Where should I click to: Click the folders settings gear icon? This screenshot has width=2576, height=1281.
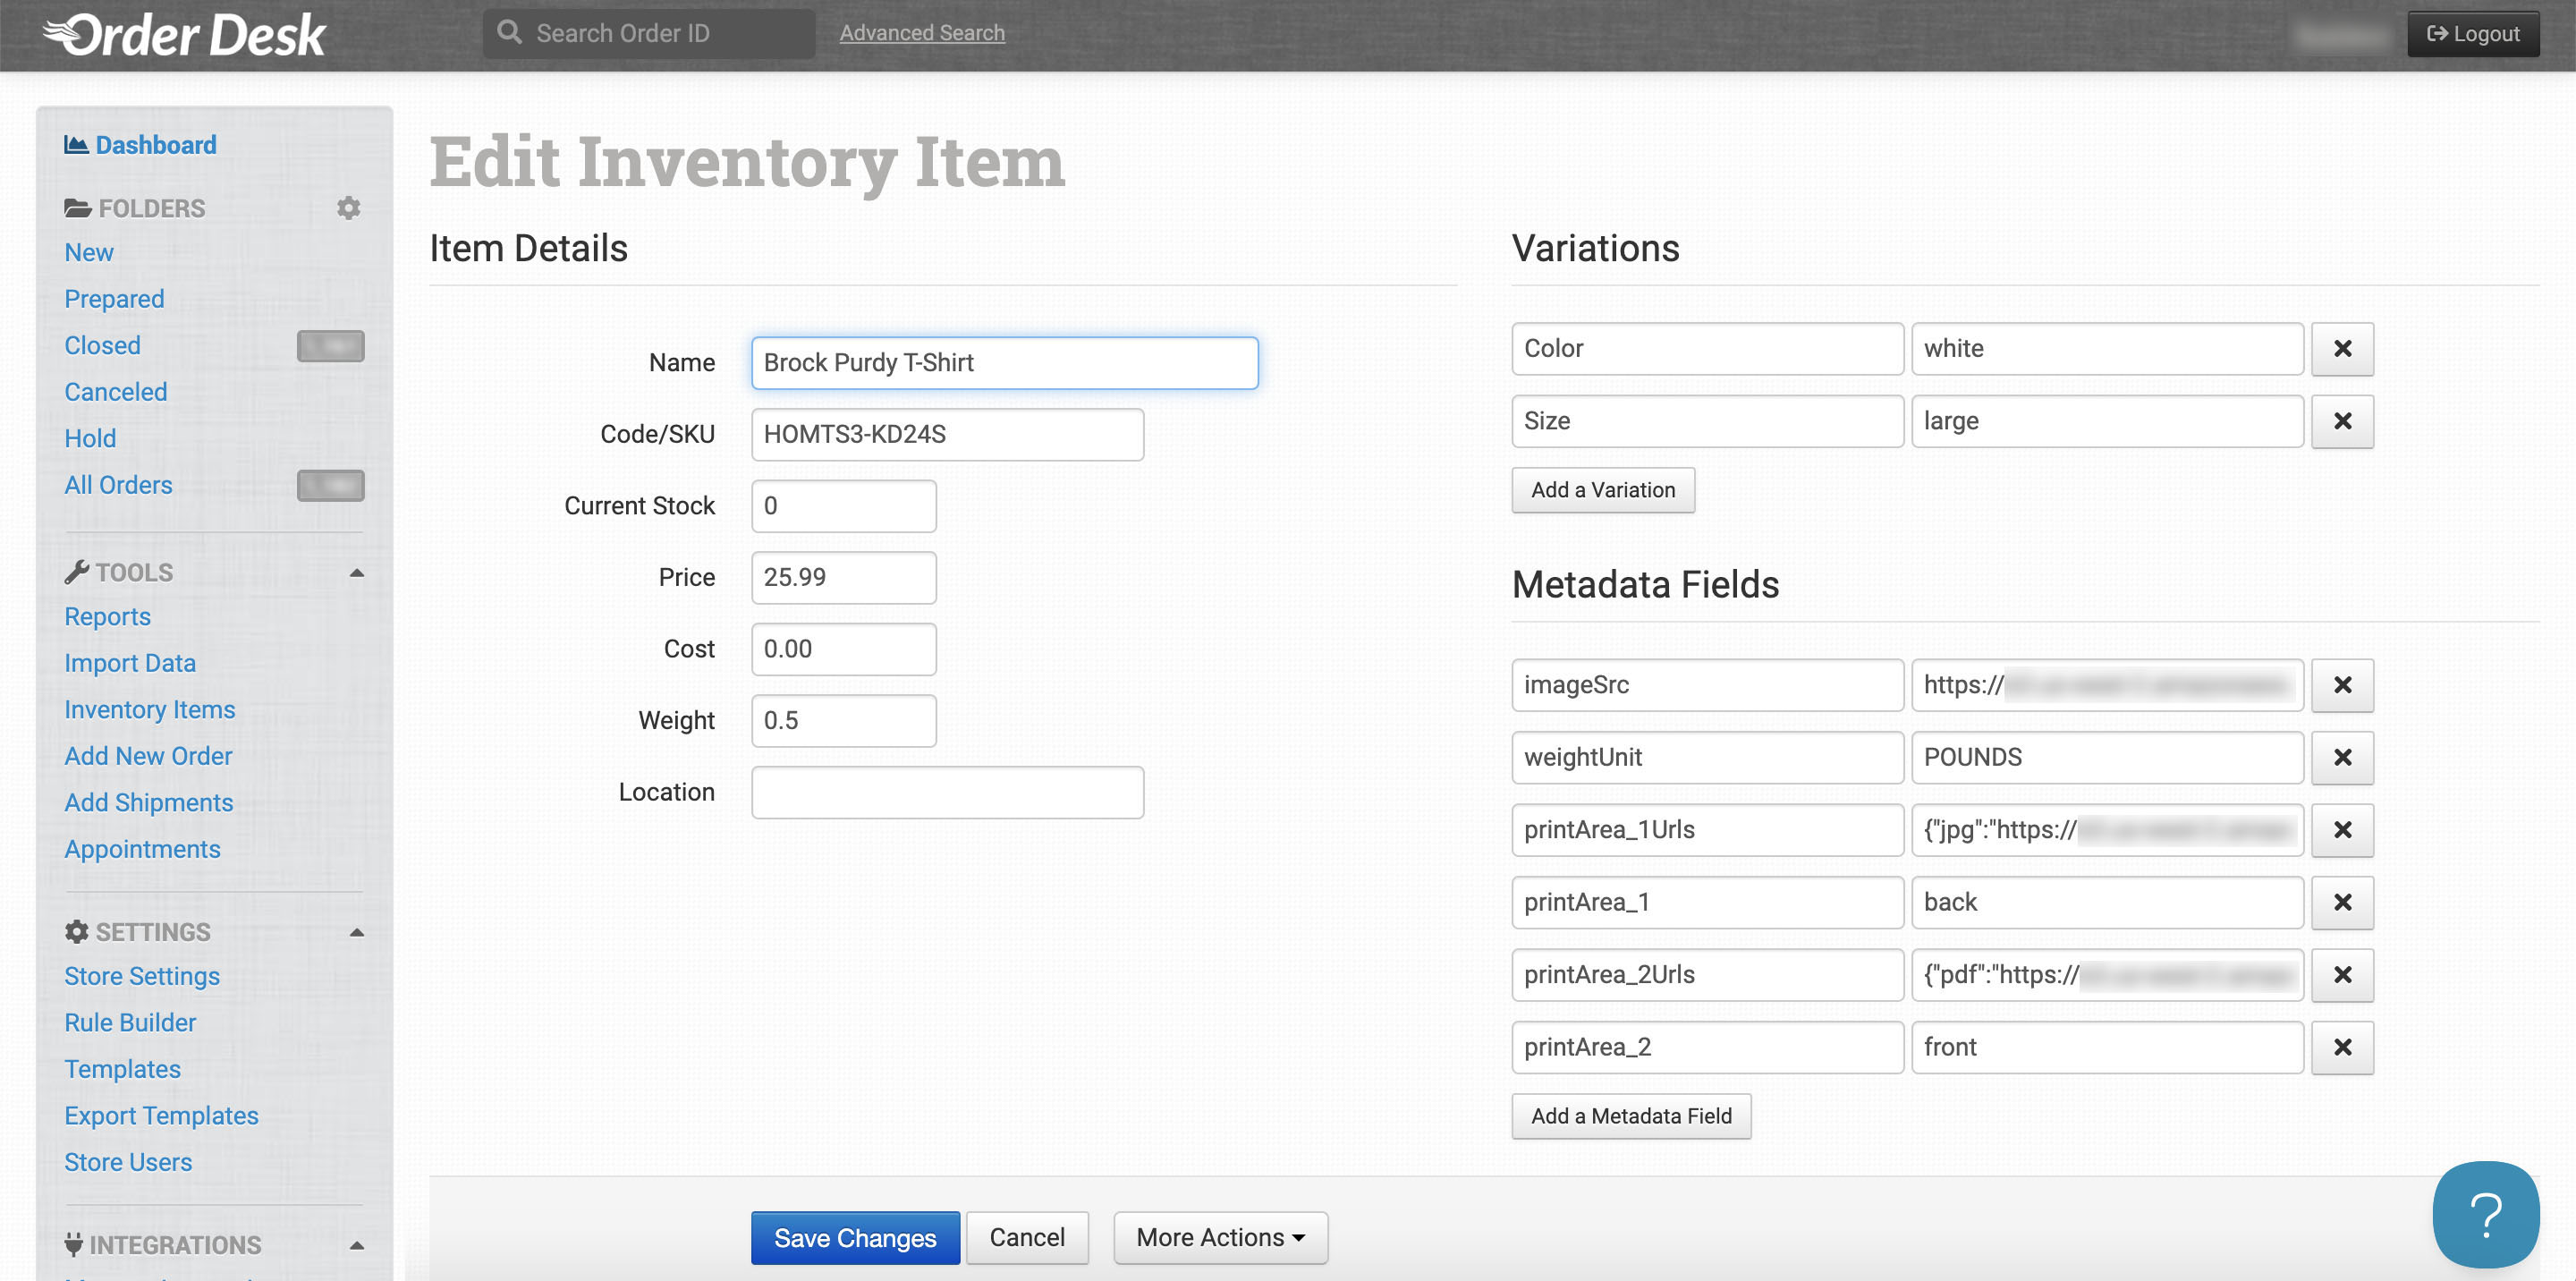click(348, 208)
